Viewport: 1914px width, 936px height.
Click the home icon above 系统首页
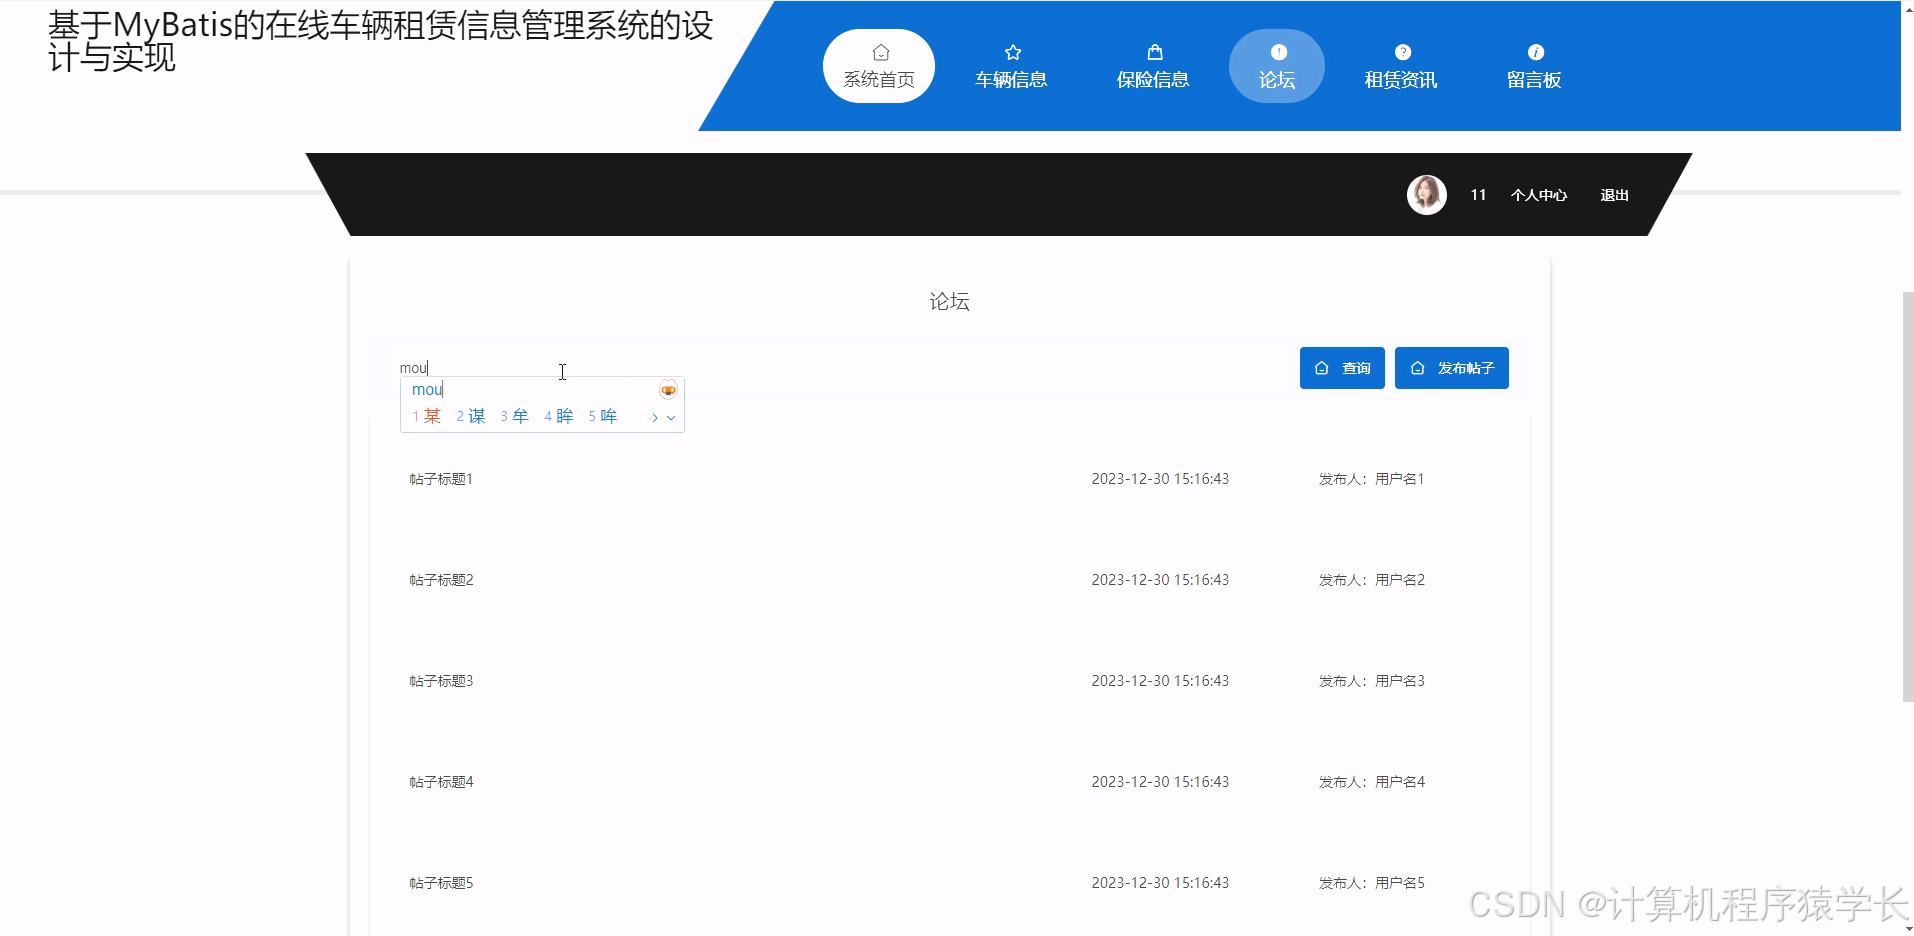880,52
